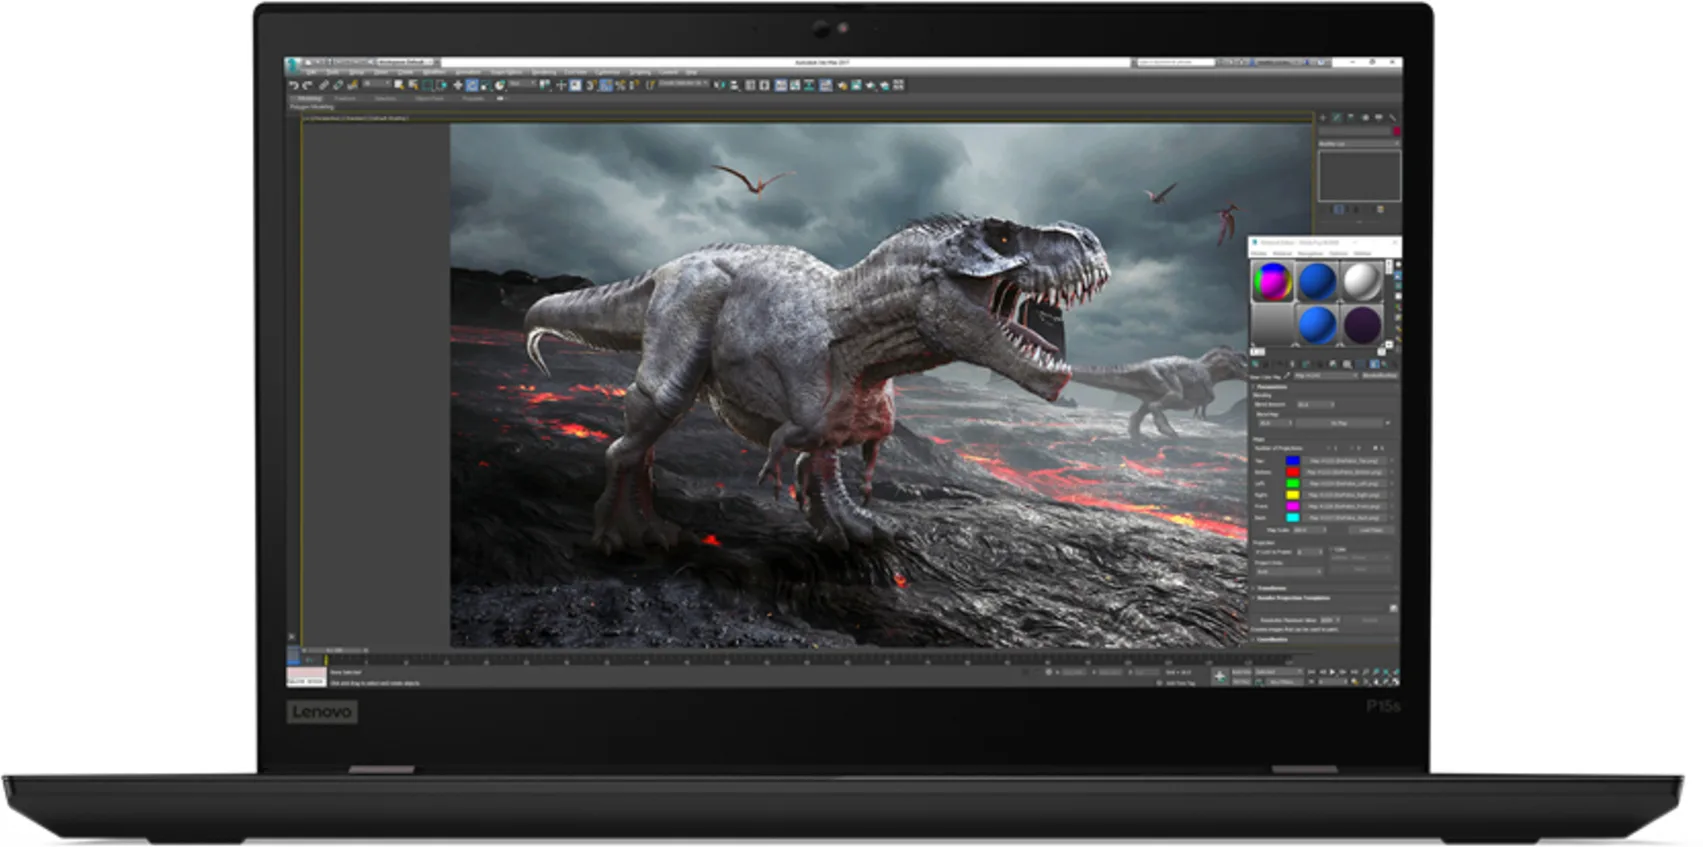Select the Bind to Space Warp tool
This screenshot has width=1703, height=847.
pyautogui.click(x=353, y=85)
